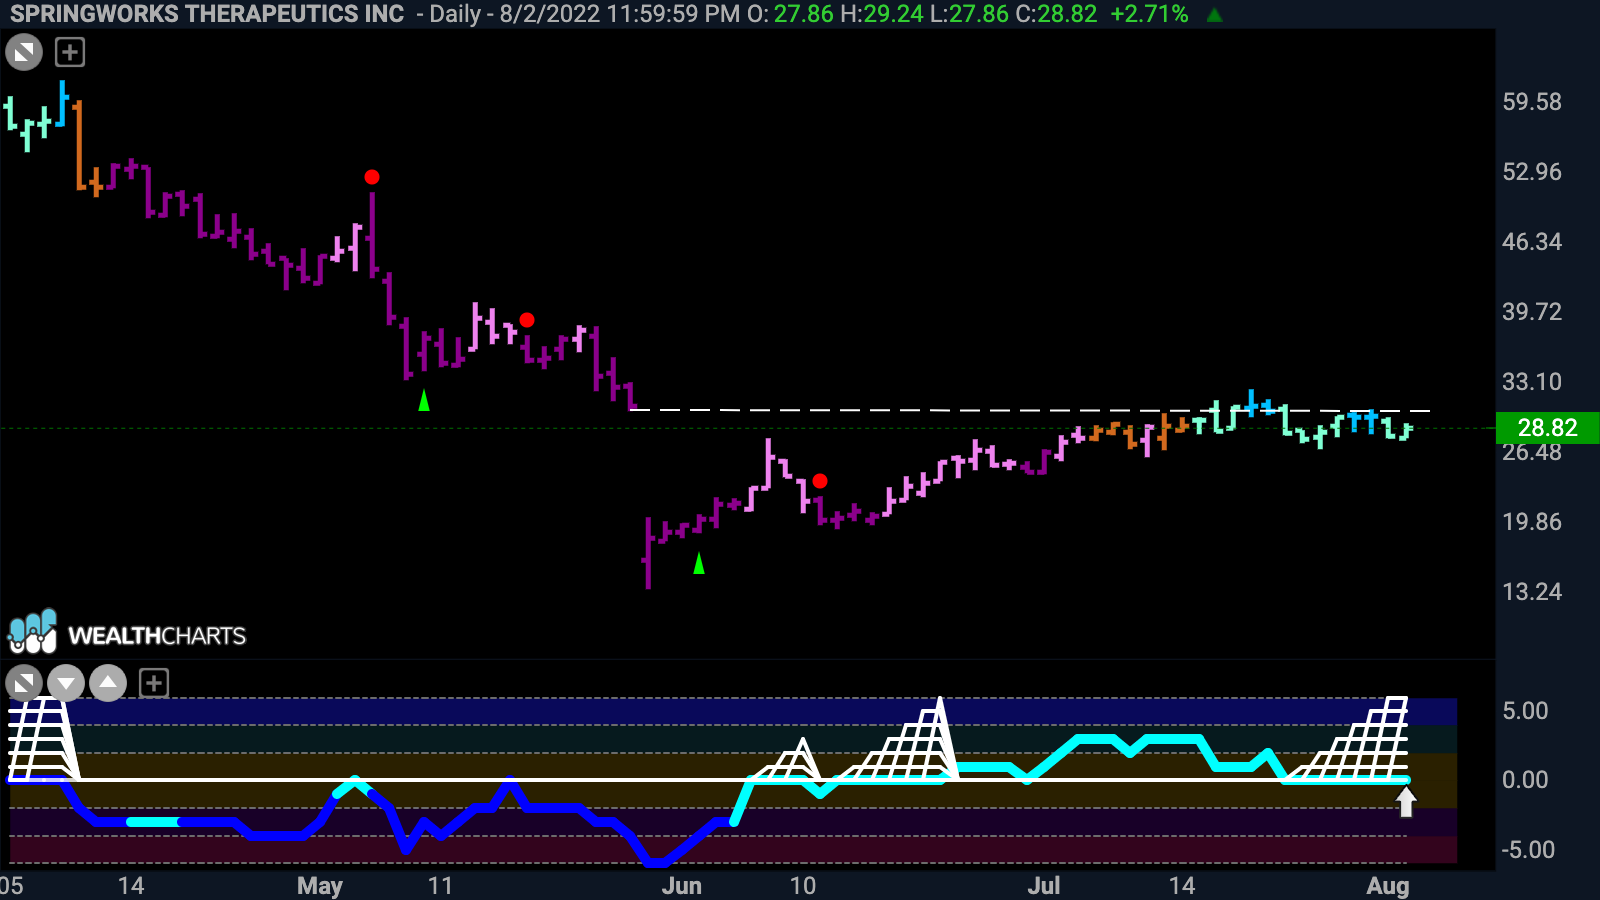Click the white arrow marker in indicator pane

click(x=1406, y=802)
